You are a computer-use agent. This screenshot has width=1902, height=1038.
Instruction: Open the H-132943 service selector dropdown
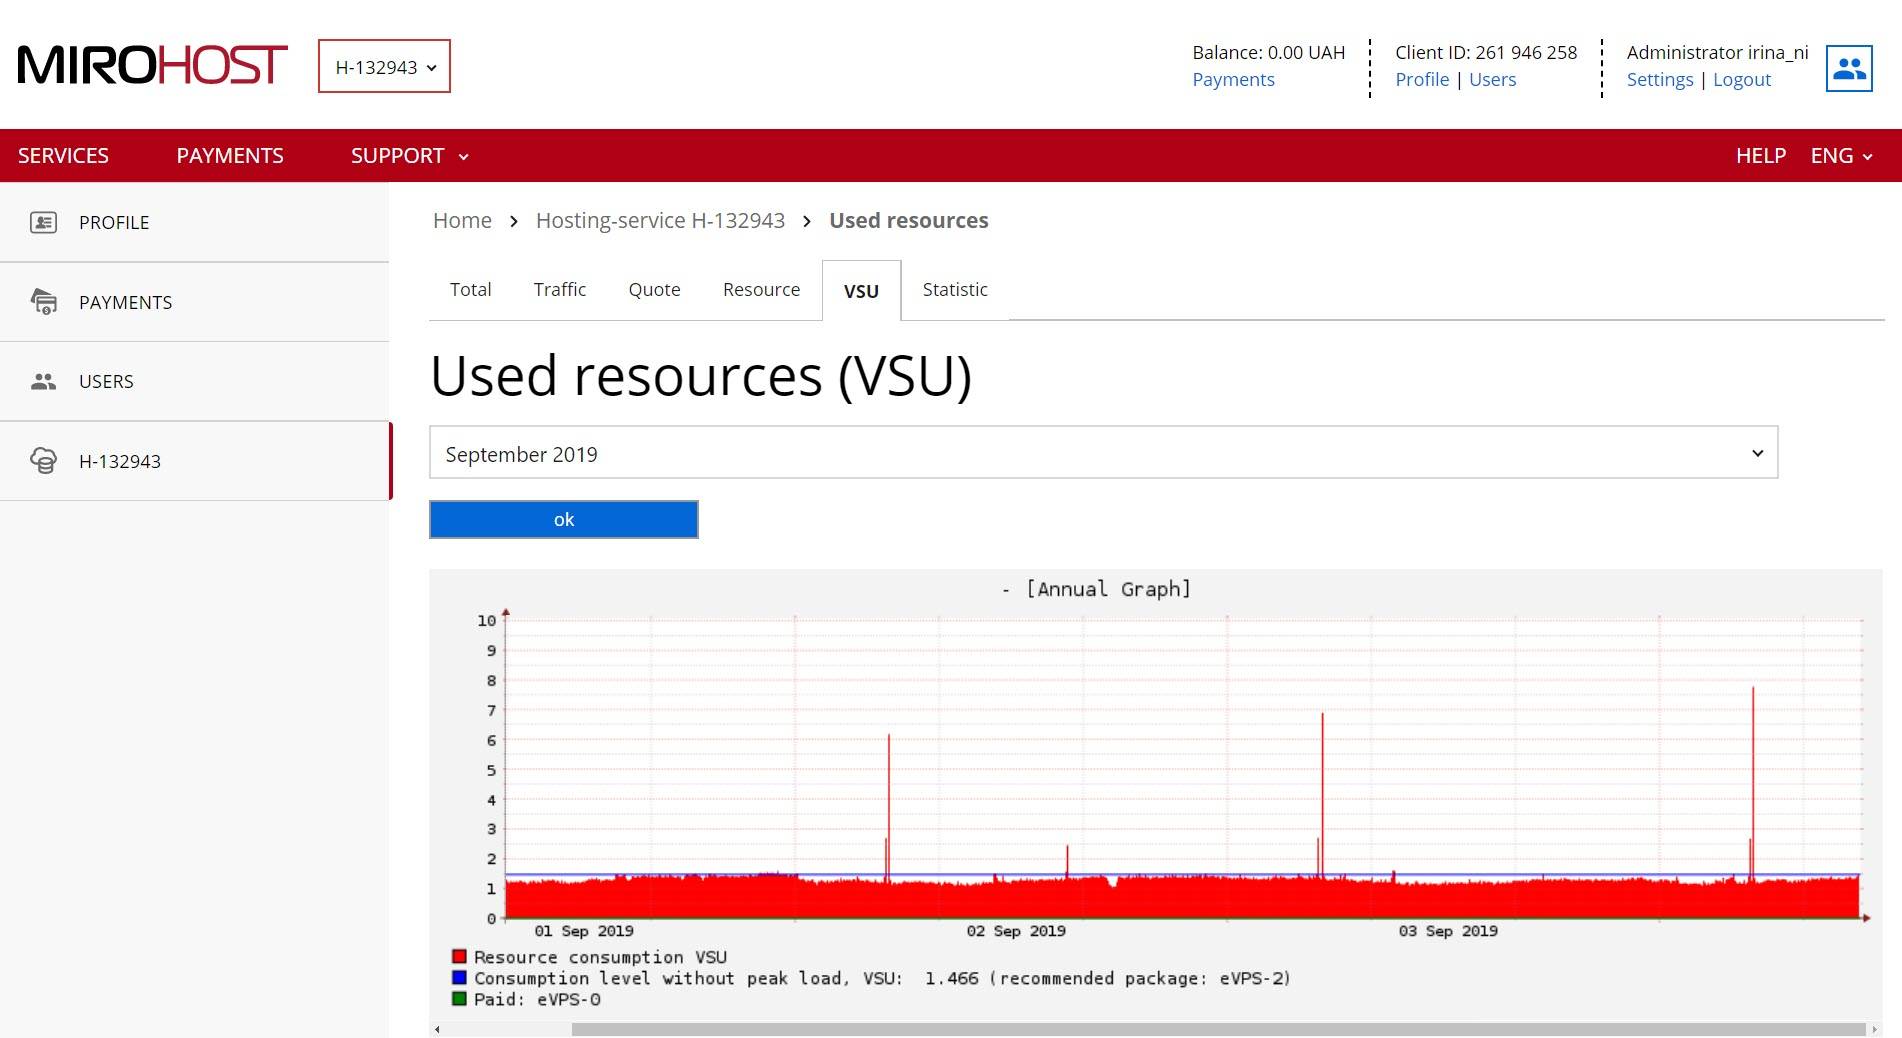384,66
